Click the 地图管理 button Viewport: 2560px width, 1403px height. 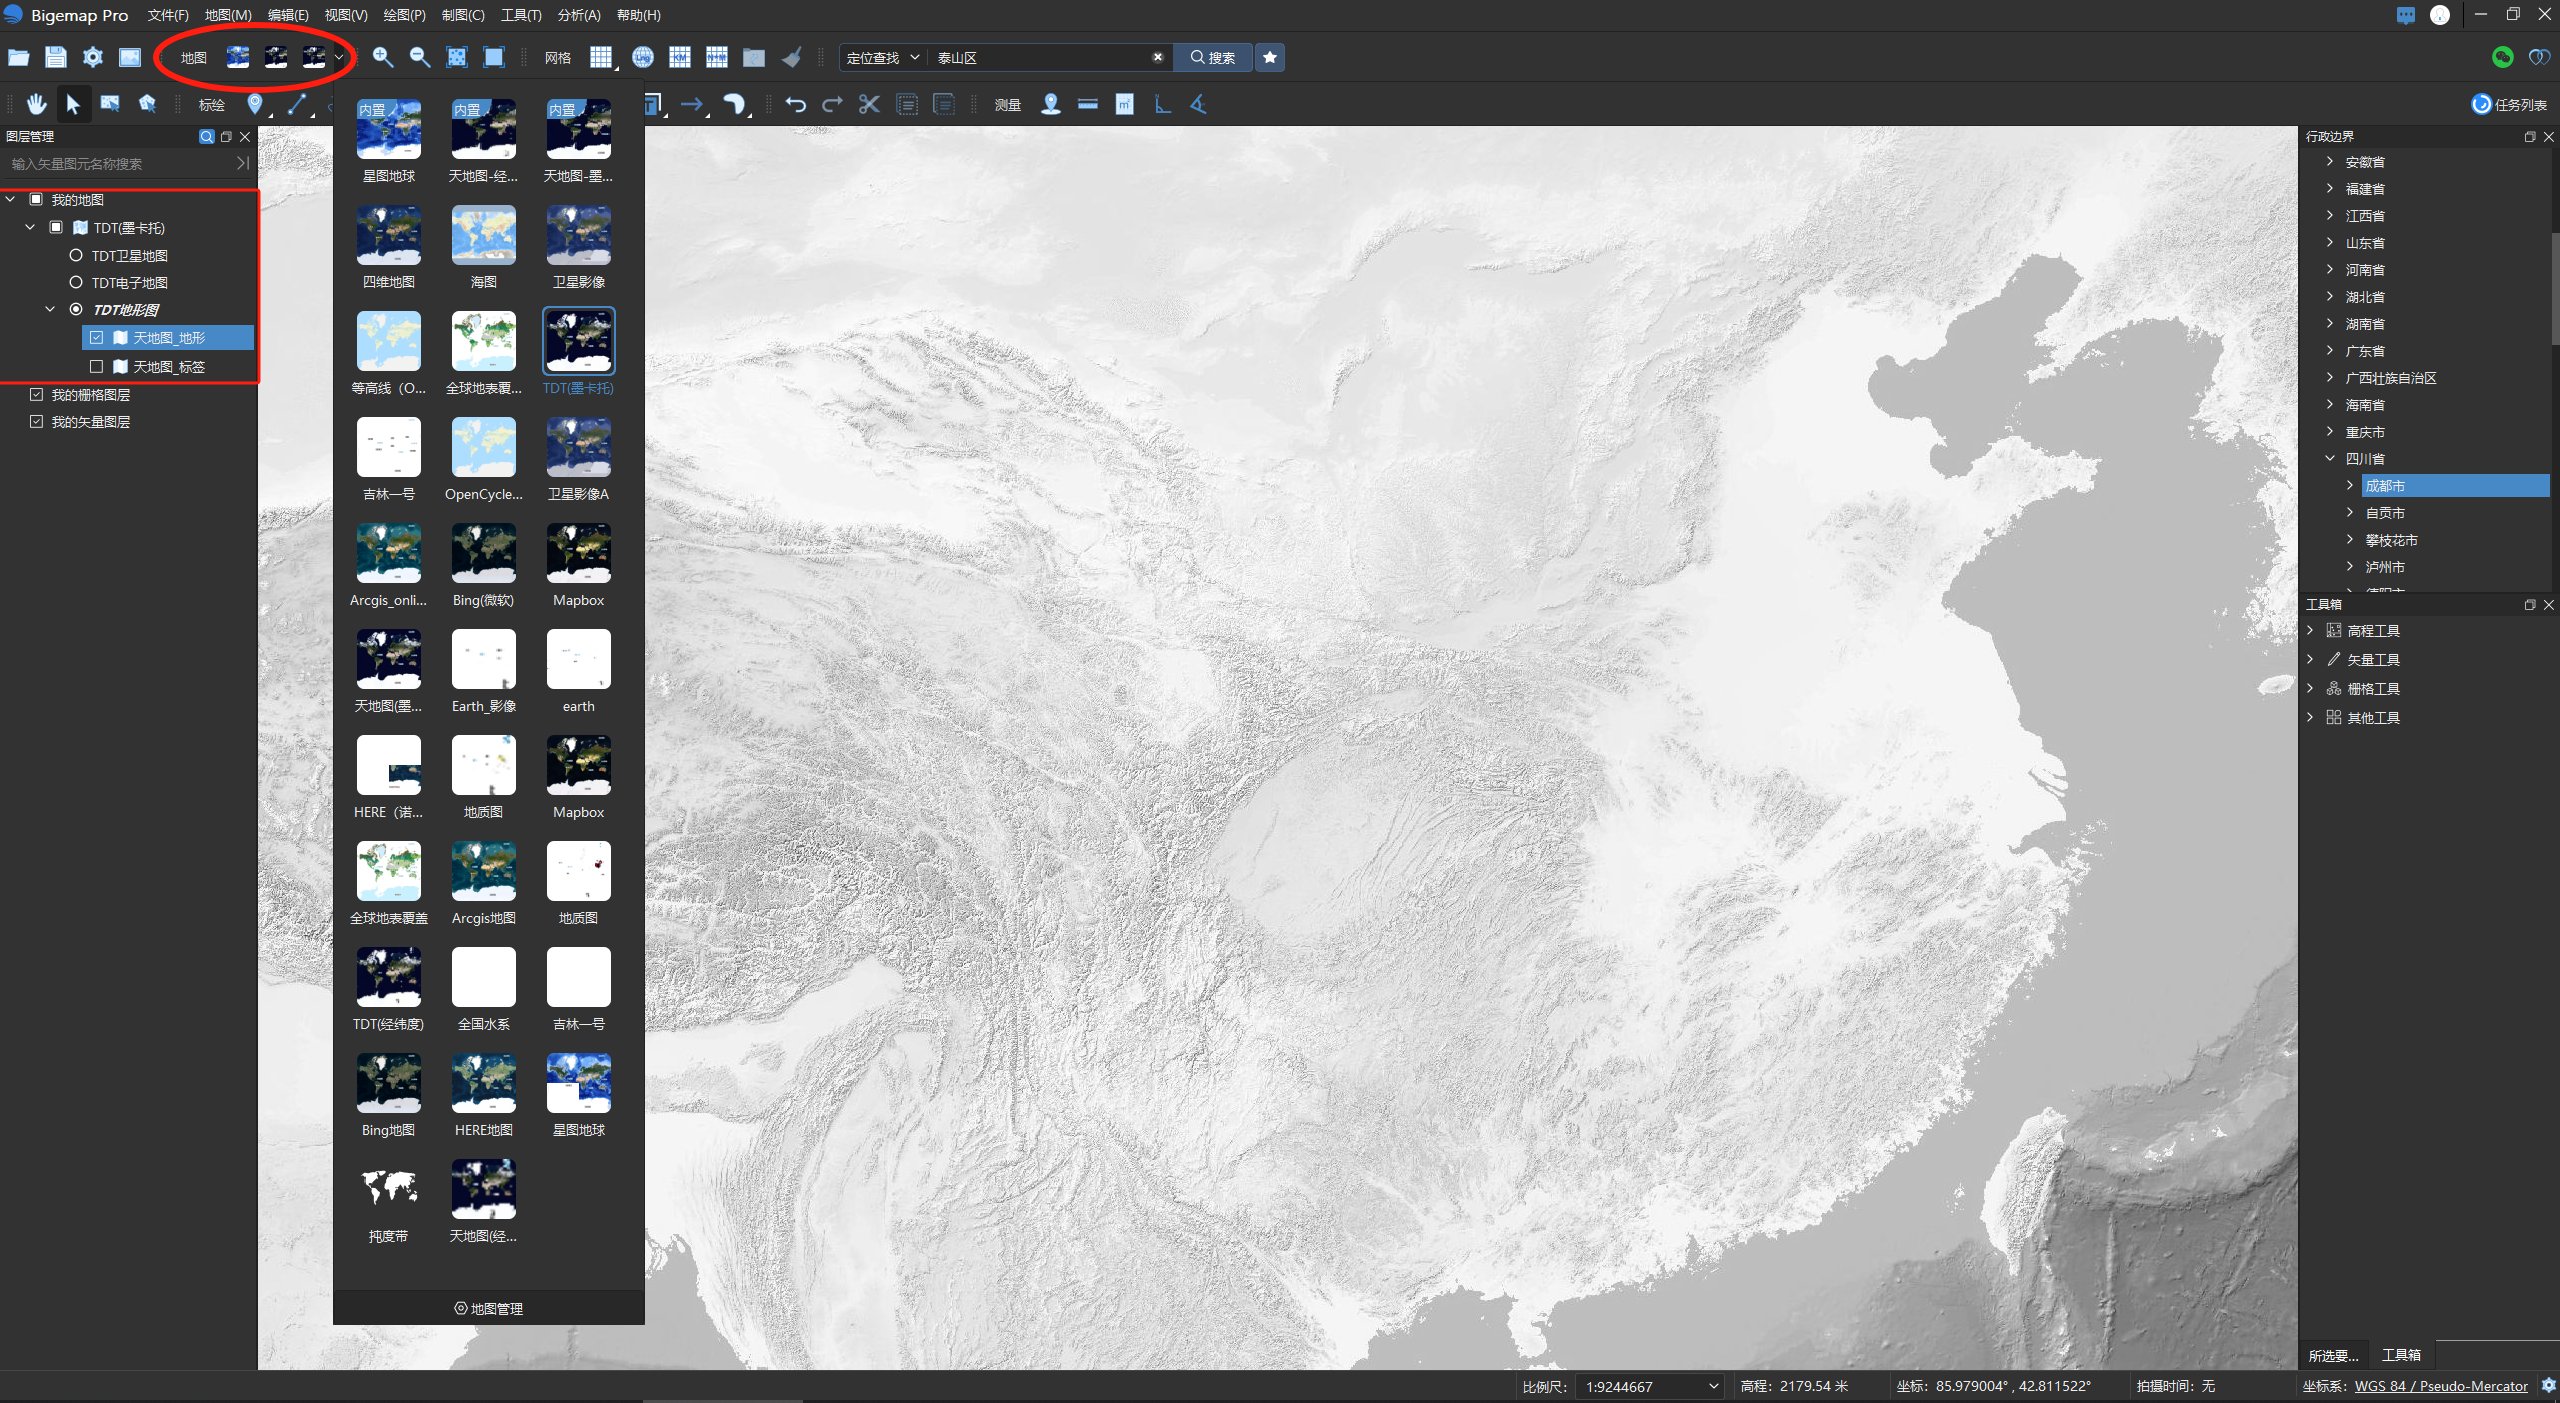pyautogui.click(x=488, y=1308)
